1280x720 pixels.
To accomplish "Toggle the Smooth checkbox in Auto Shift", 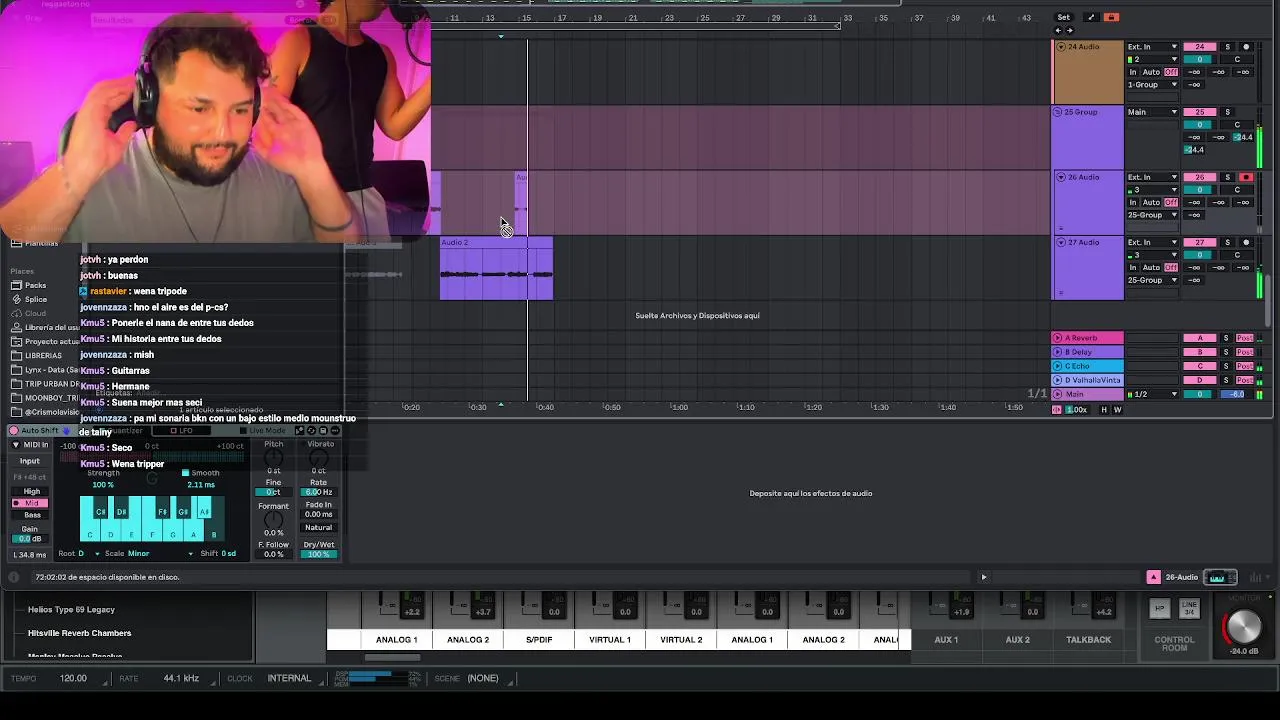I will pos(185,473).
